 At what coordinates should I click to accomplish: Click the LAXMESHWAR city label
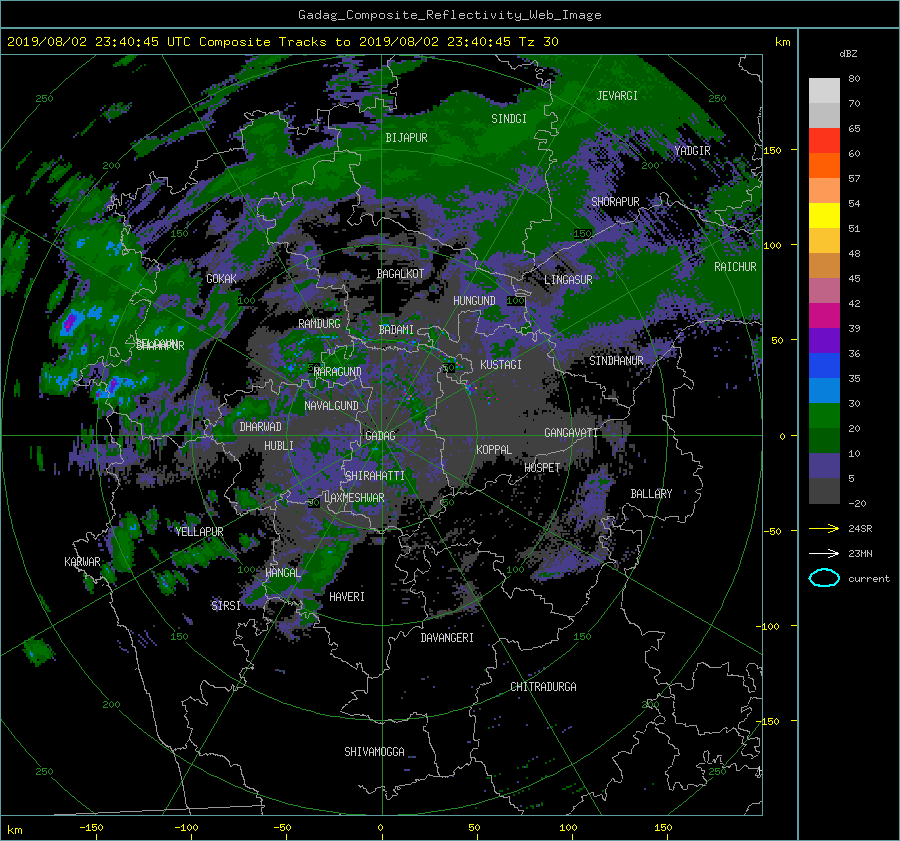354,498
